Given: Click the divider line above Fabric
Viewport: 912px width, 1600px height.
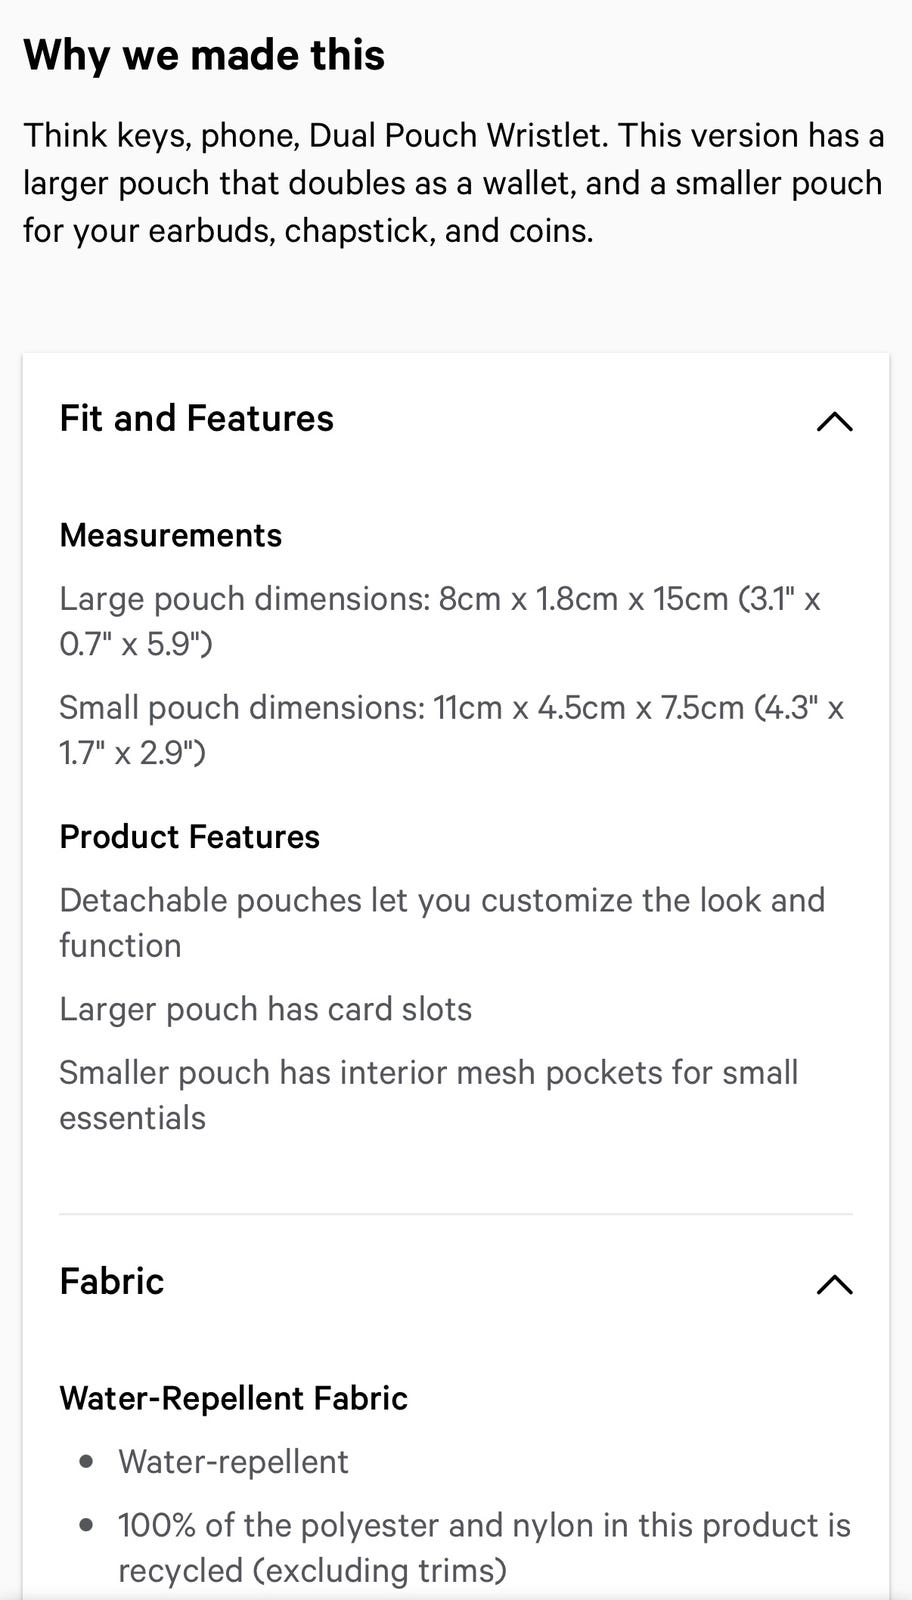Looking at the screenshot, I should click(x=456, y=1214).
